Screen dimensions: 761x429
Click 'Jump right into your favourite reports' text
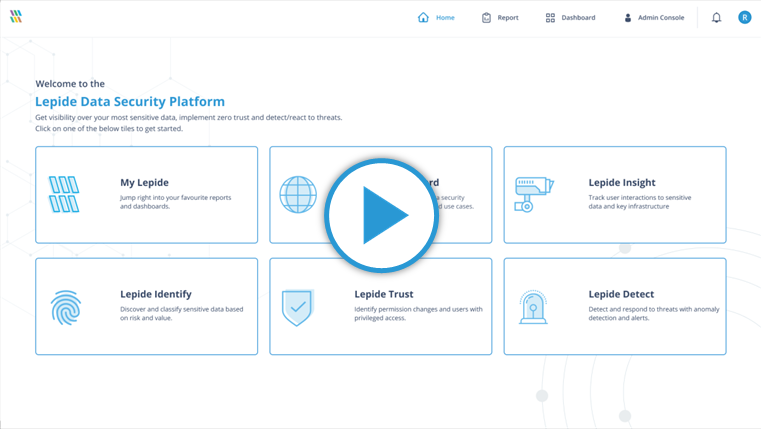click(x=175, y=198)
